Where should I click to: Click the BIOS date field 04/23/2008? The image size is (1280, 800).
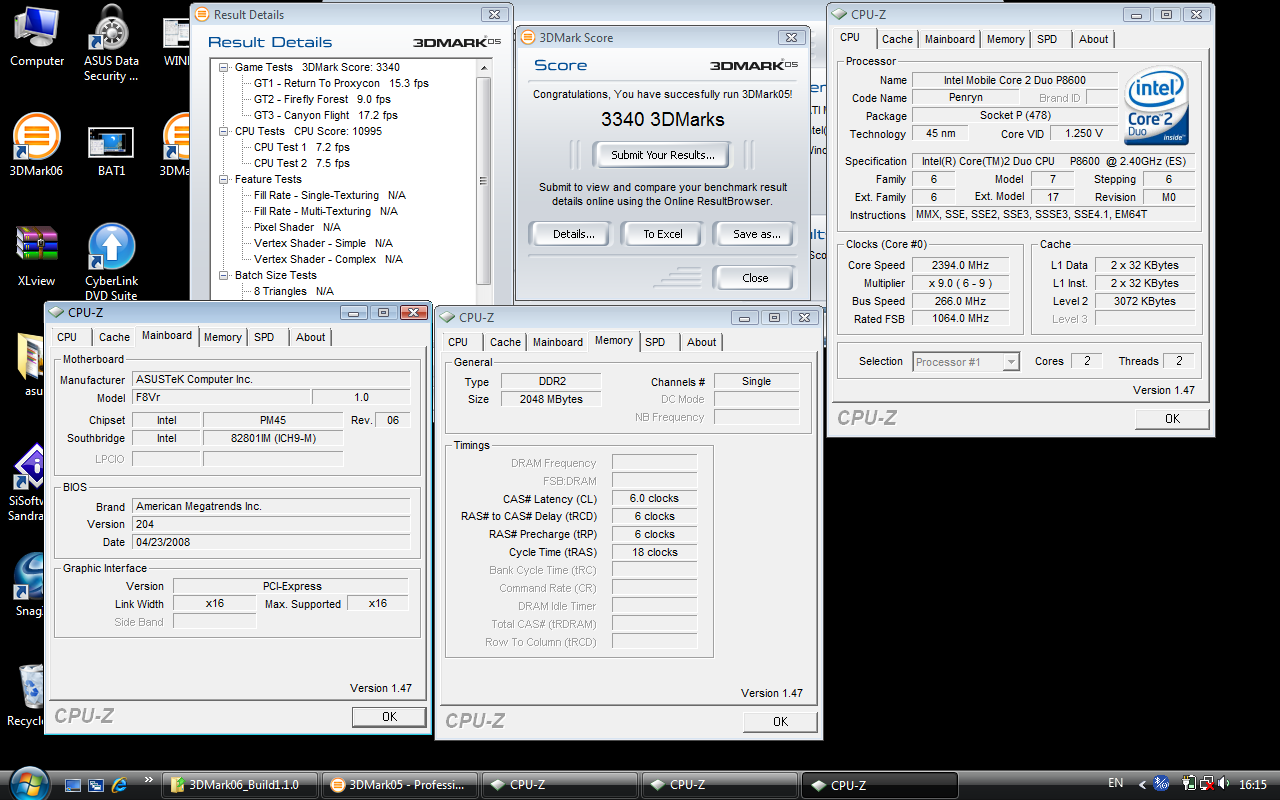tap(271, 542)
